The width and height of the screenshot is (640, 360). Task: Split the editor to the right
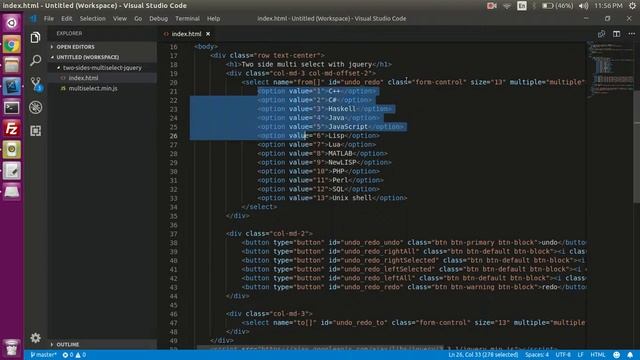616,34
